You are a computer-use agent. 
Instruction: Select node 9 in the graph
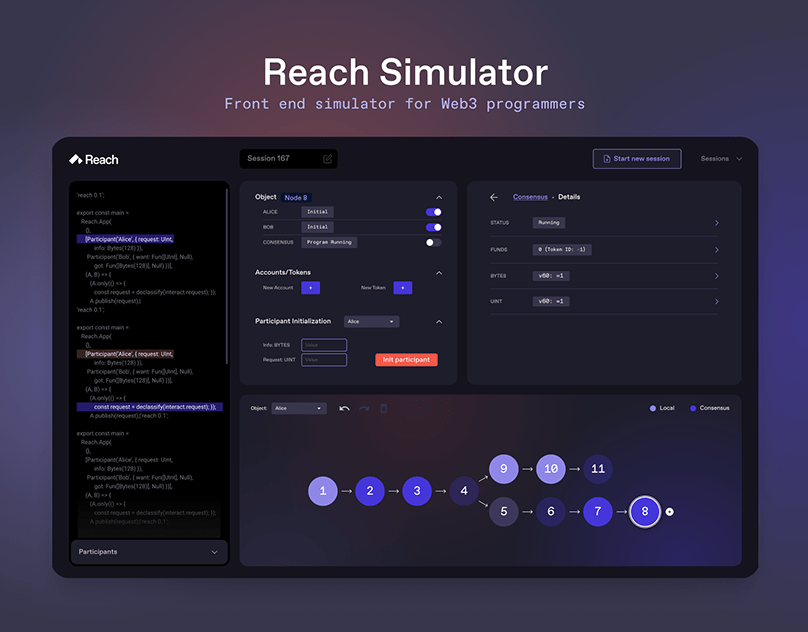(x=503, y=469)
